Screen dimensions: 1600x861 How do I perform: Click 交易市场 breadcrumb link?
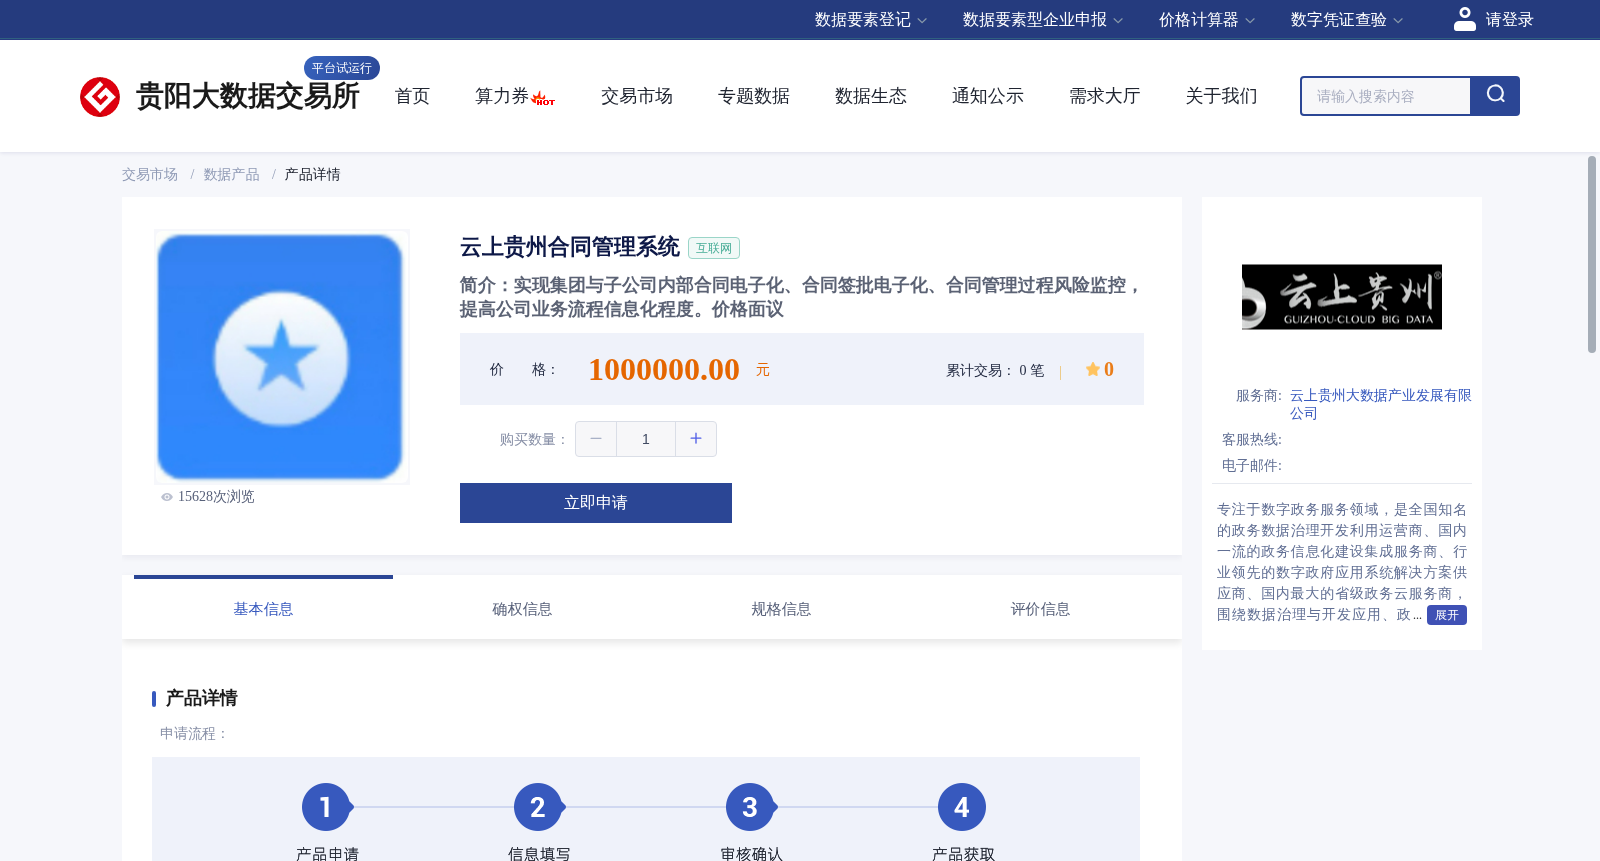click(x=150, y=175)
